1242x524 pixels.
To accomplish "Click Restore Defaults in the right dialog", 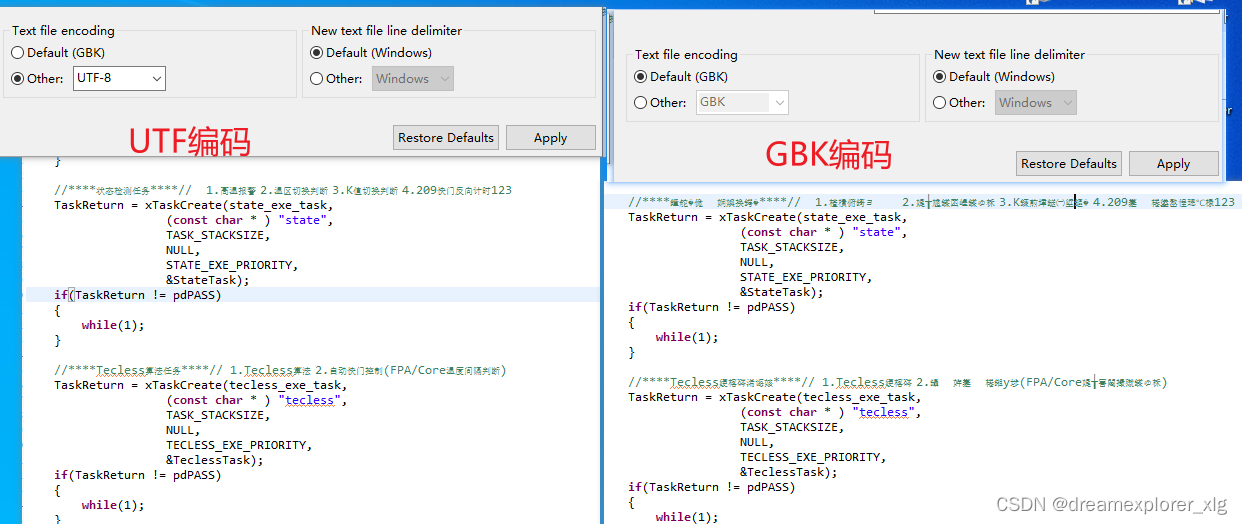I will click(x=1069, y=164).
